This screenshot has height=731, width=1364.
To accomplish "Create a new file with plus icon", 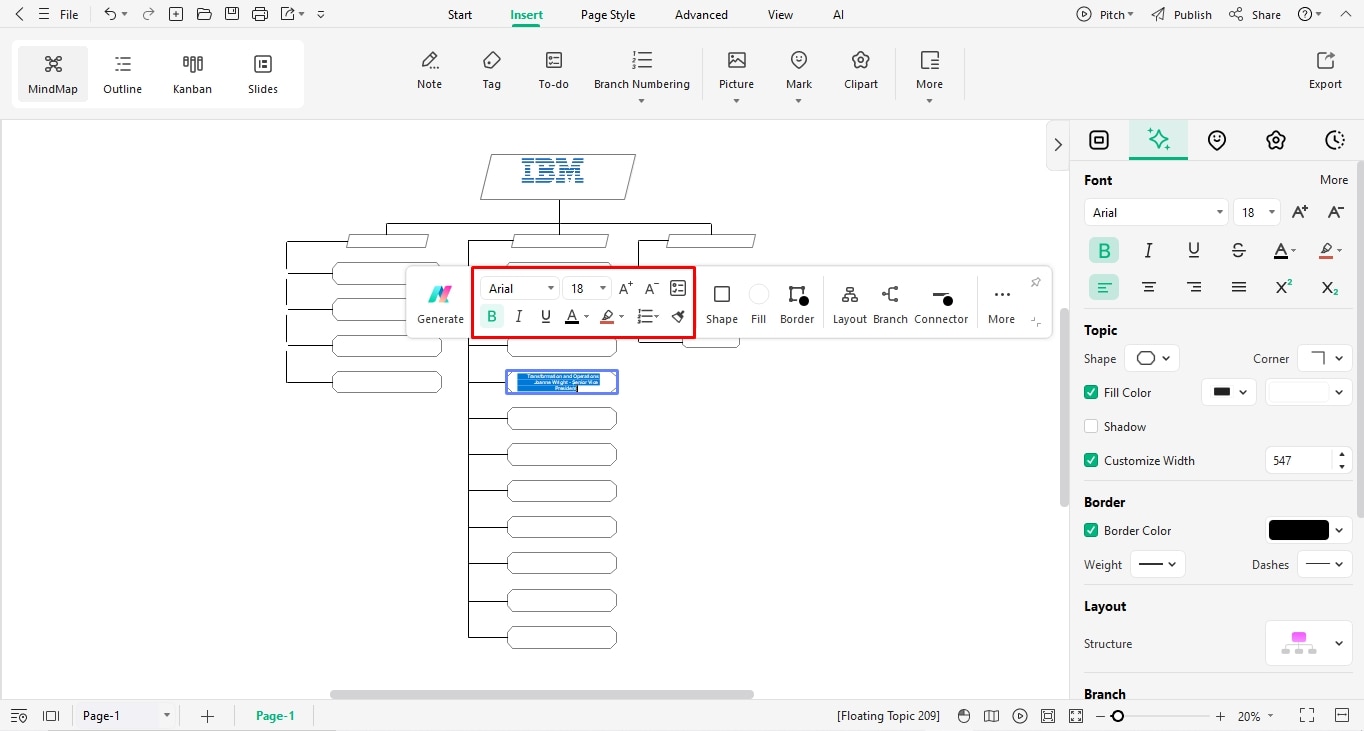I will 176,14.
